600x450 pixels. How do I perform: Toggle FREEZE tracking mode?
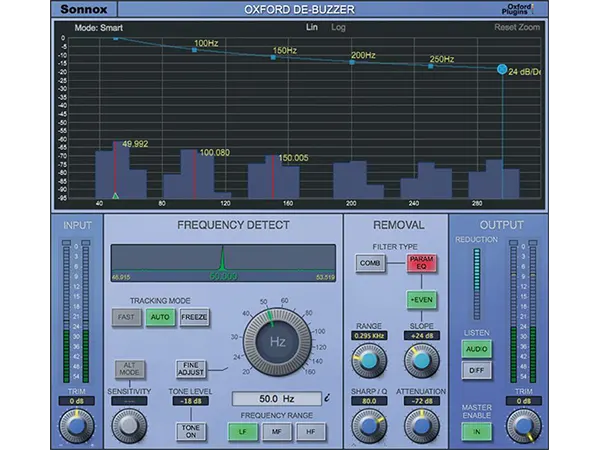(194, 317)
